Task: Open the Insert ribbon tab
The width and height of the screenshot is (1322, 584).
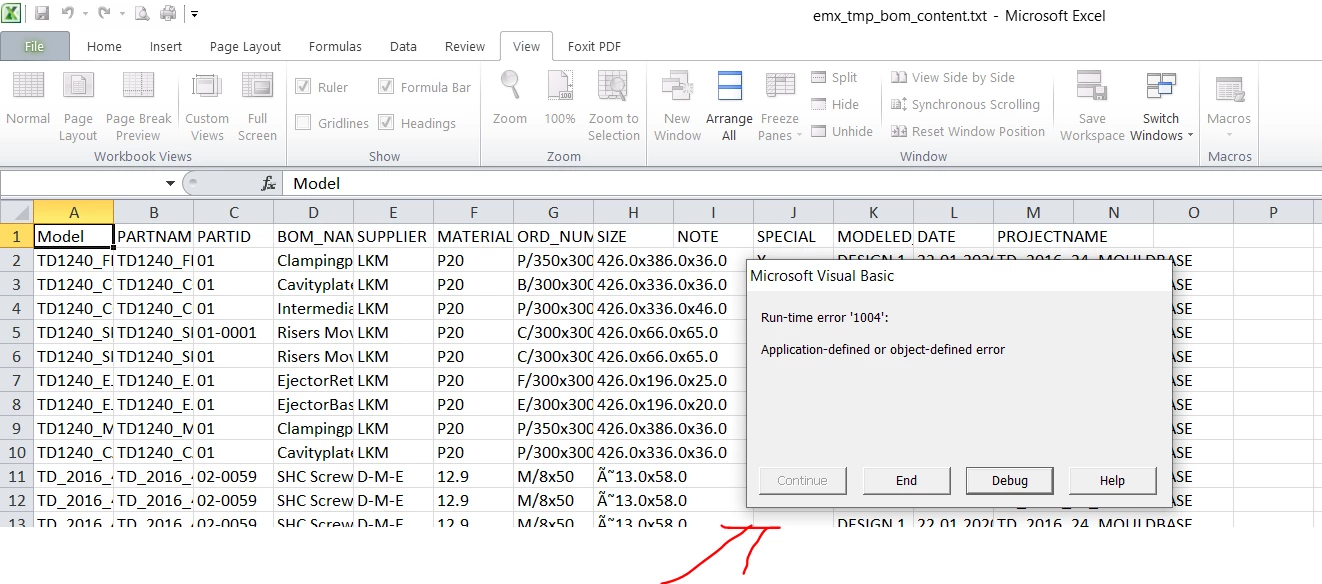Action: 166,46
